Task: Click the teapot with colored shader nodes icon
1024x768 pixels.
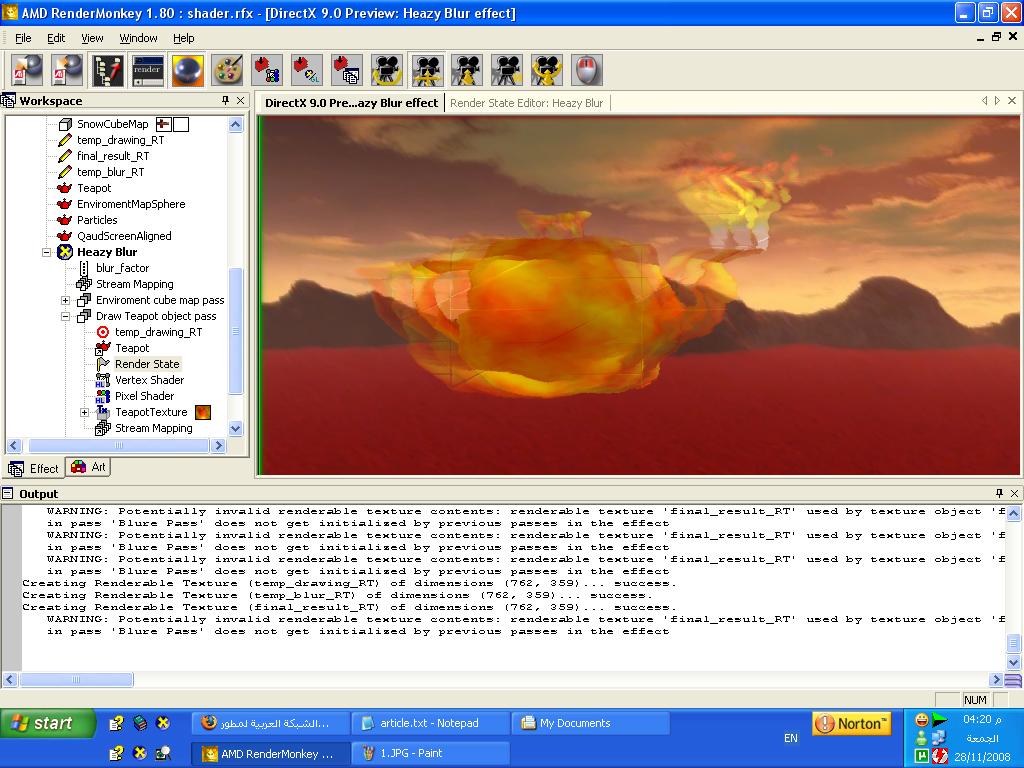Action: [x=267, y=70]
